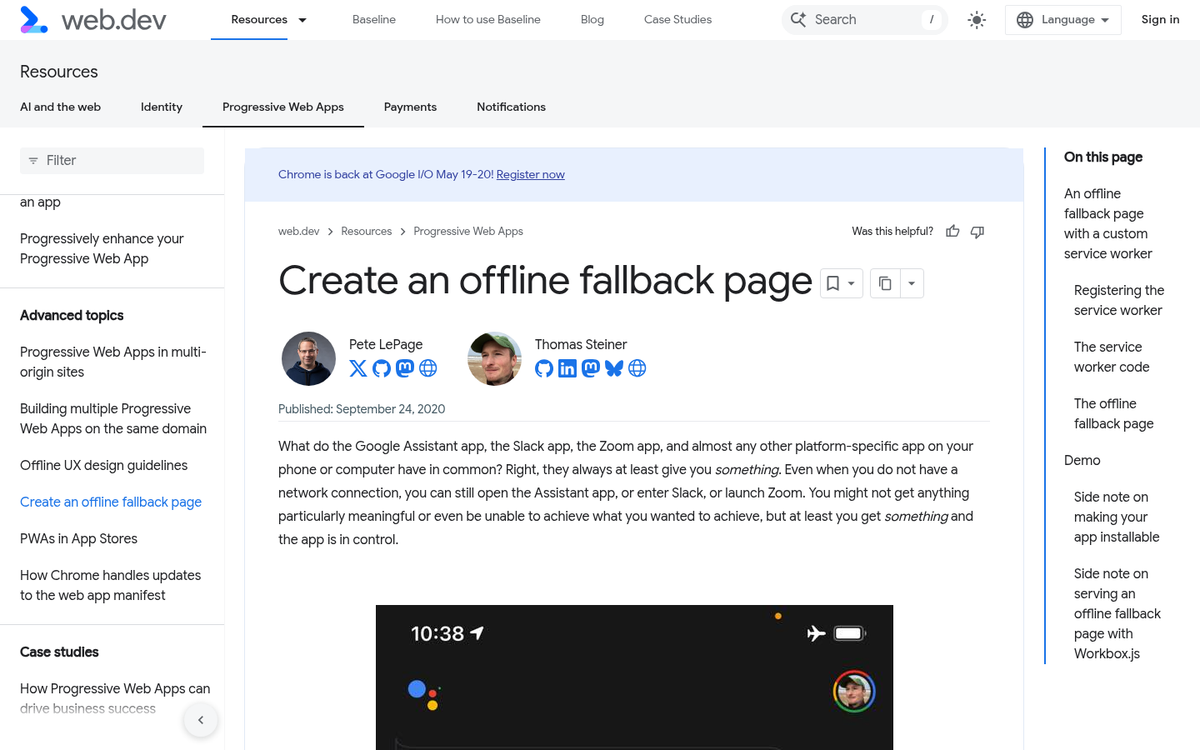Click Thomas Steiner's Bluesky butterfly icon
This screenshot has width=1200, height=750.
[614, 368]
